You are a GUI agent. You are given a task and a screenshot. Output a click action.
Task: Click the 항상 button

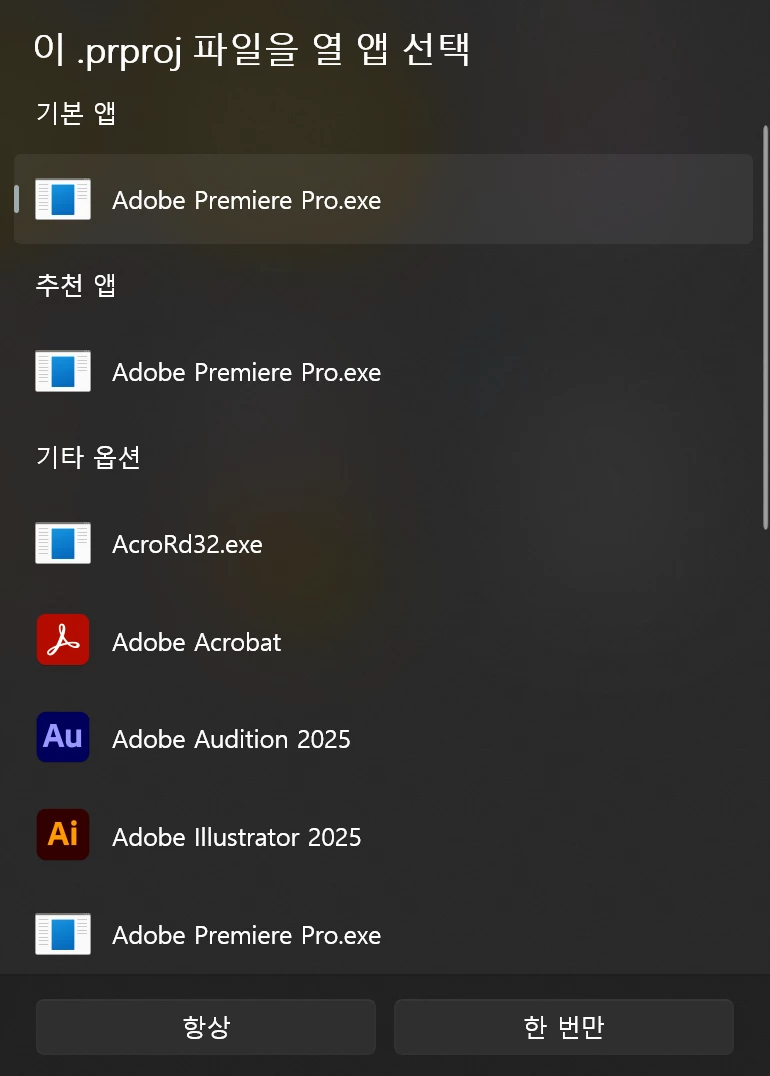(x=206, y=1027)
